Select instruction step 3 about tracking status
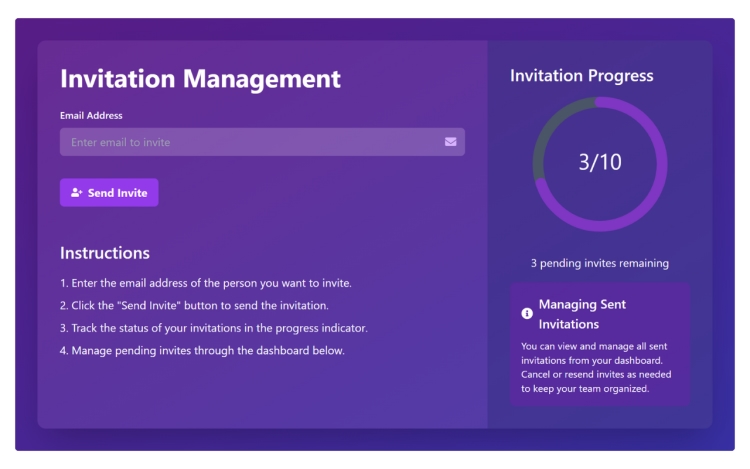The height and width of the screenshot is (469, 750). coord(214,328)
